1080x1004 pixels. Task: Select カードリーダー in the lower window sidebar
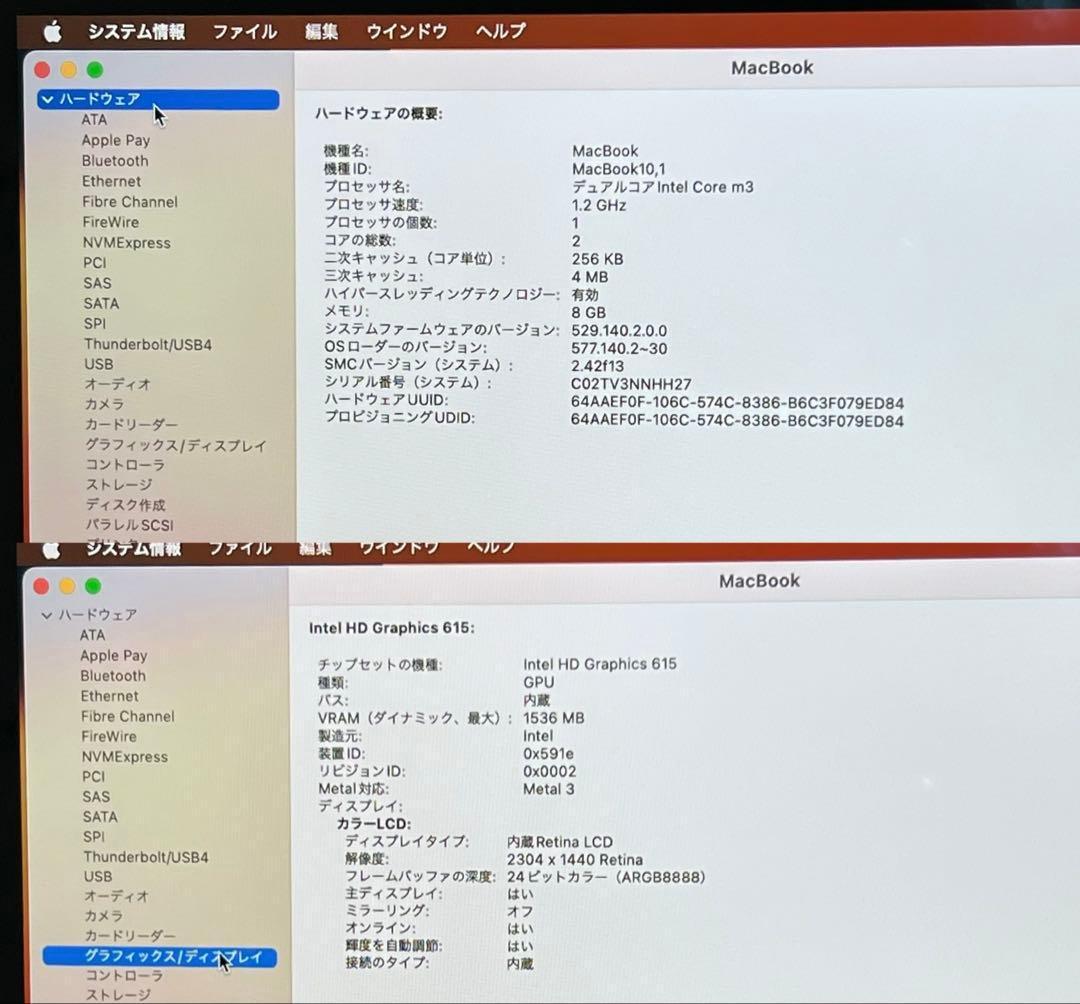point(129,936)
